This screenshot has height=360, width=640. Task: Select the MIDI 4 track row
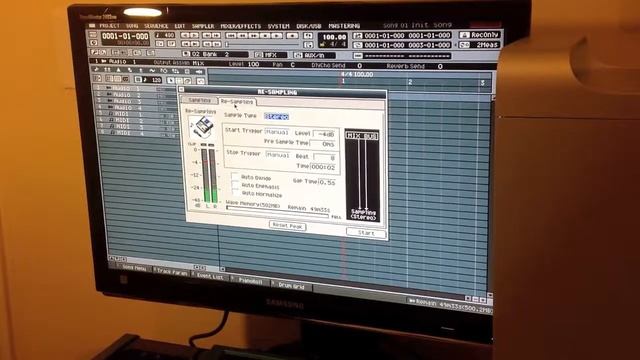pyautogui.click(x=138, y=133)
